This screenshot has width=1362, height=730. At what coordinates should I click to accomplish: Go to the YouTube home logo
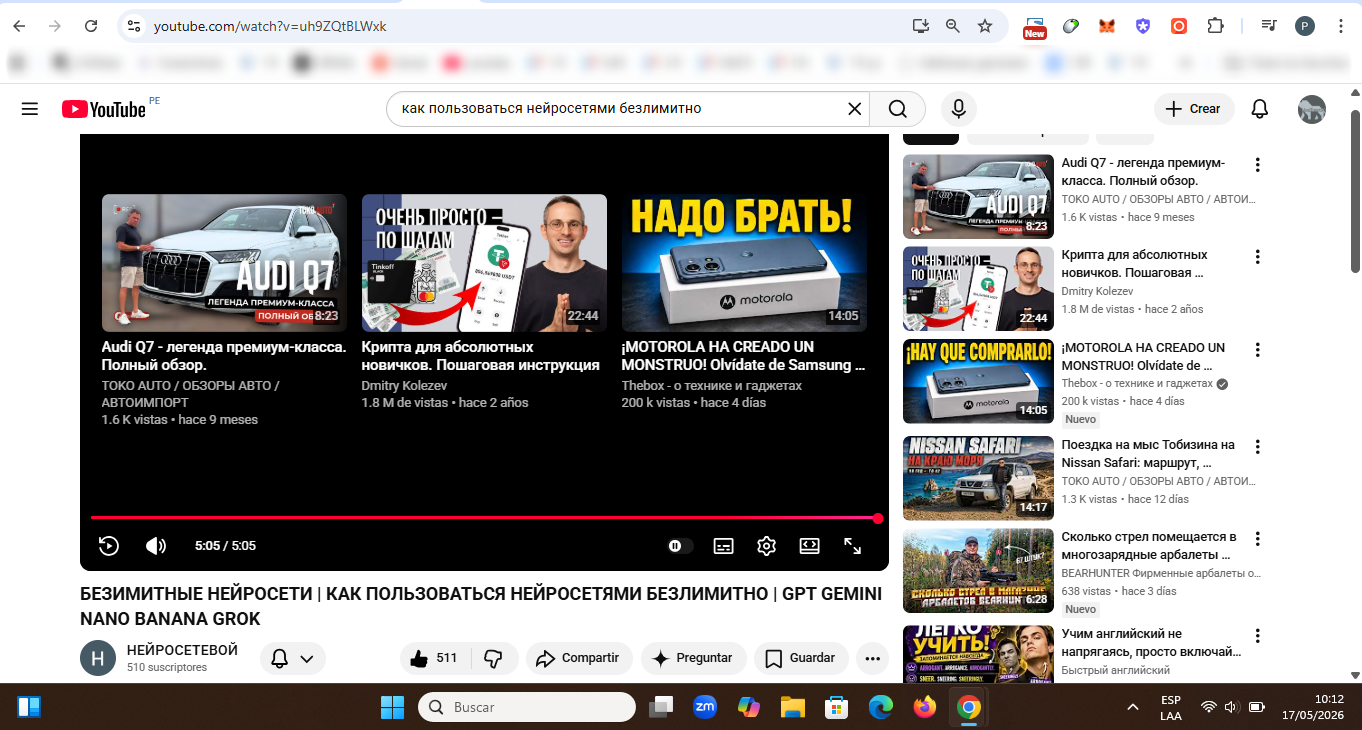click(104, 109)
